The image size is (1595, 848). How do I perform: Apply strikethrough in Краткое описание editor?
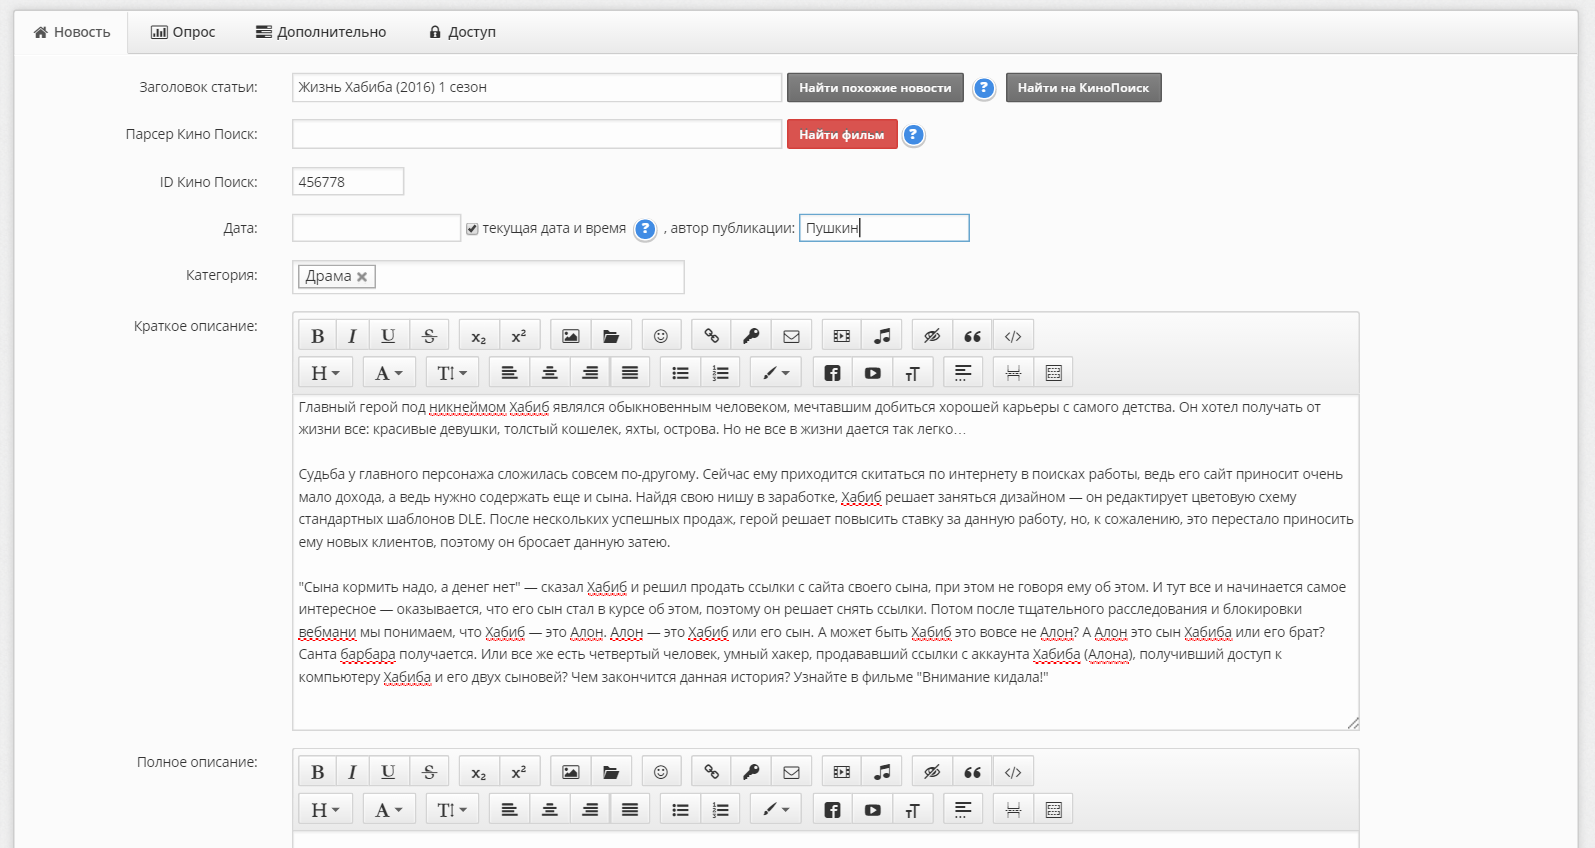429,336
